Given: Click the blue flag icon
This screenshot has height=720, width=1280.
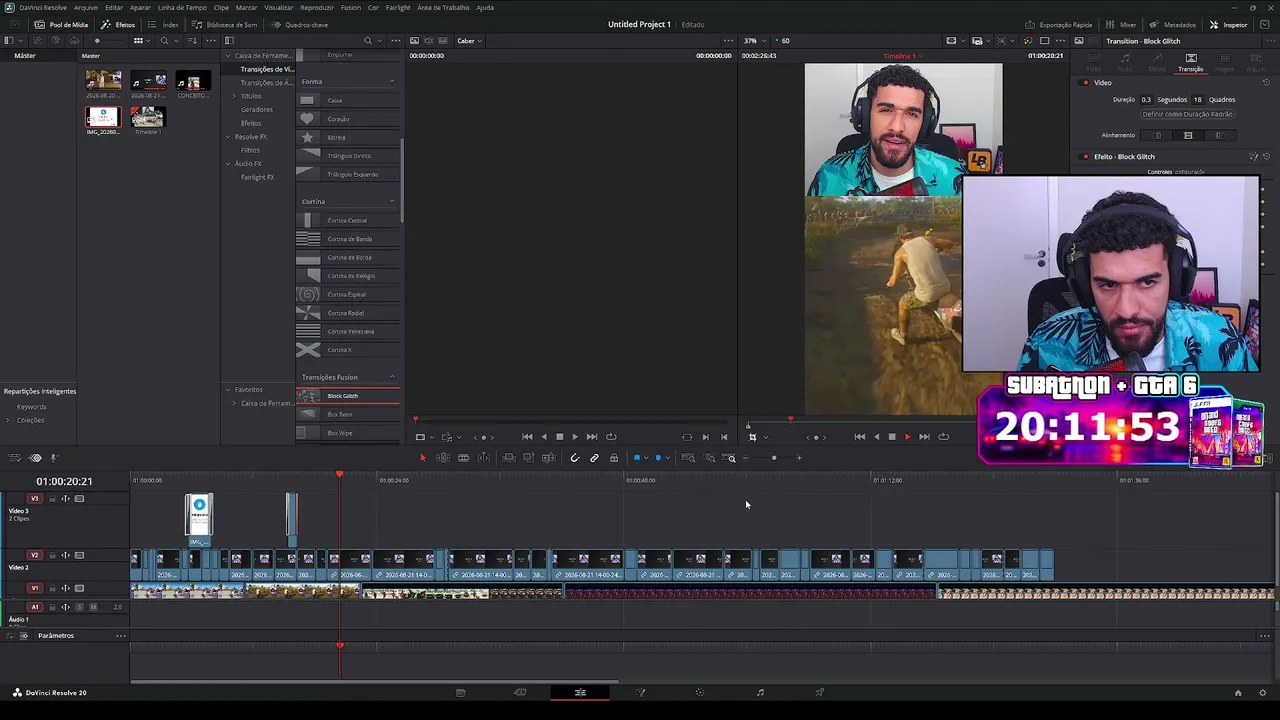Looking at the screenshot, I should pos(637,458).
